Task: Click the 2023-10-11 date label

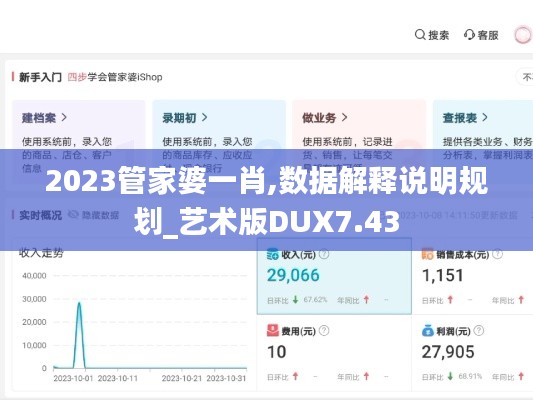Action: point(118,378)
